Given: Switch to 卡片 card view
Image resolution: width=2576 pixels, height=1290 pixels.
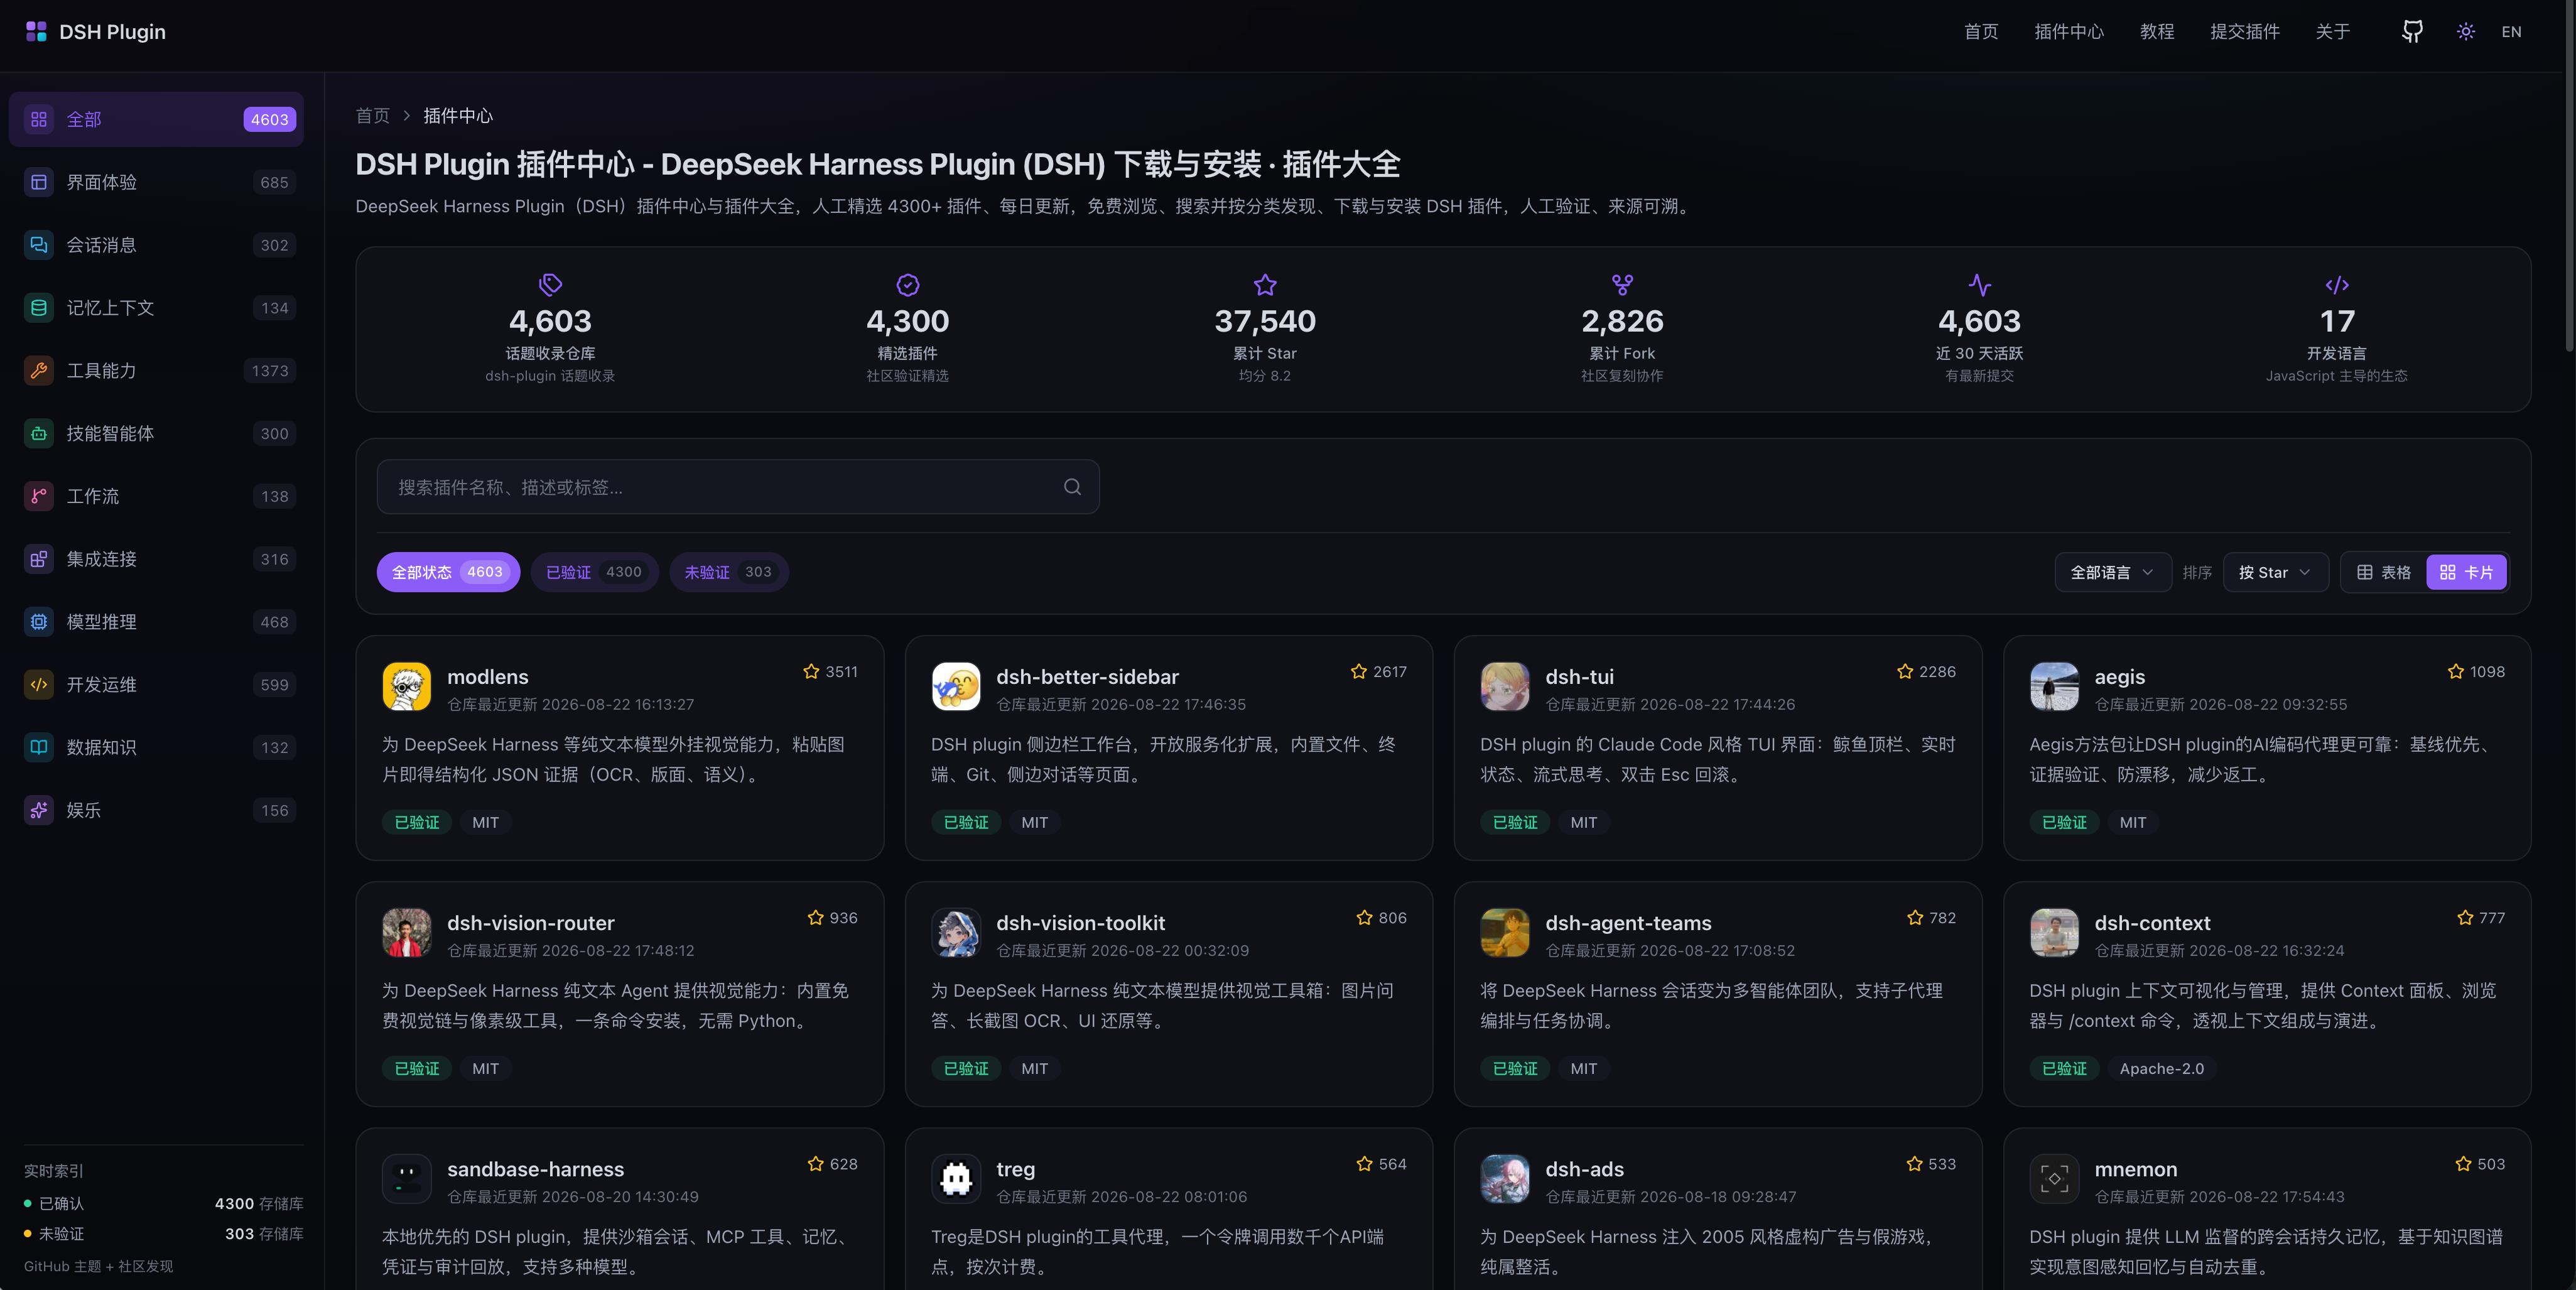Looking at the screenshot, I should click(x=2466, y=572).
